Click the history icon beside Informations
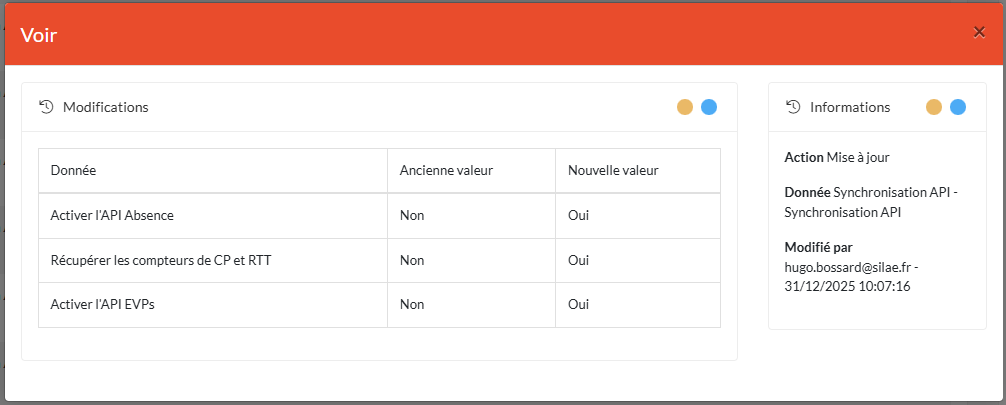The image size is (1006, 405). pos(793,107)
